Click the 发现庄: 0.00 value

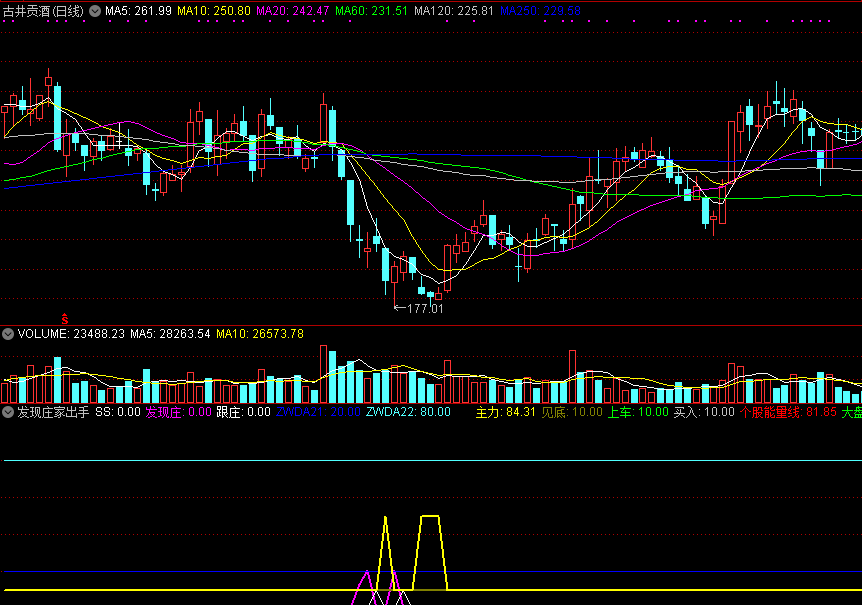(x=178, y=412)
